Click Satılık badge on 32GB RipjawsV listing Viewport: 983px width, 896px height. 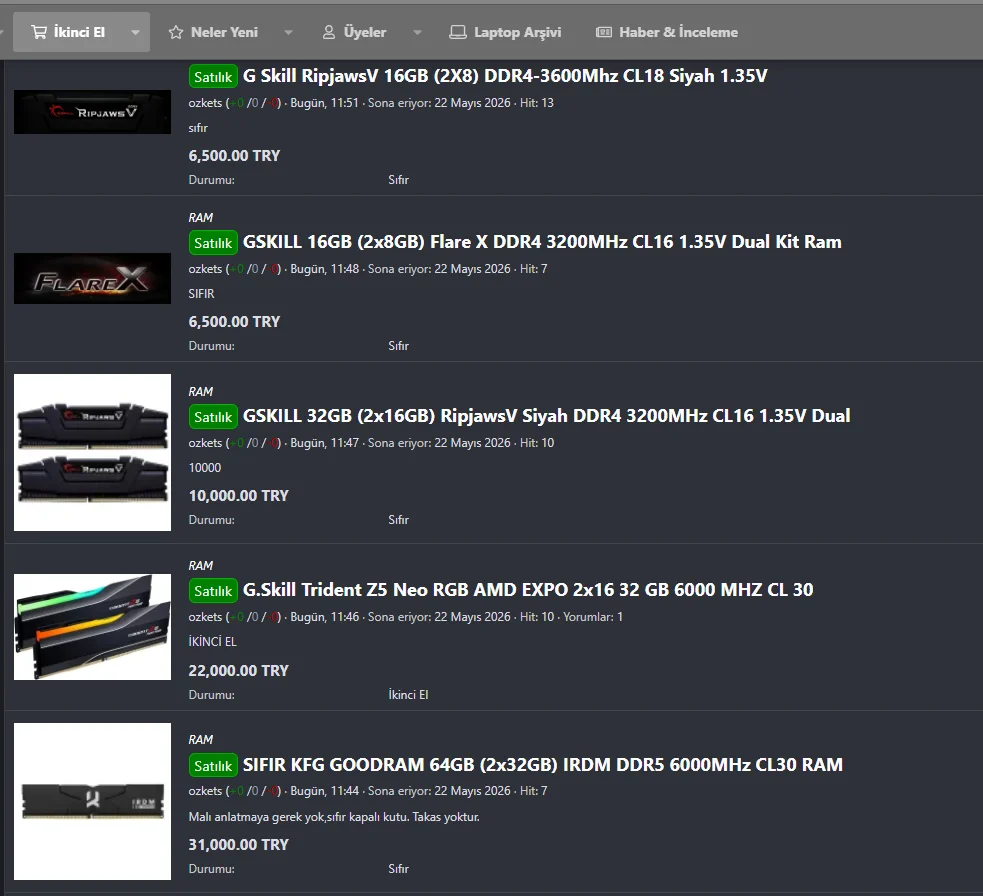coord(213,416)
